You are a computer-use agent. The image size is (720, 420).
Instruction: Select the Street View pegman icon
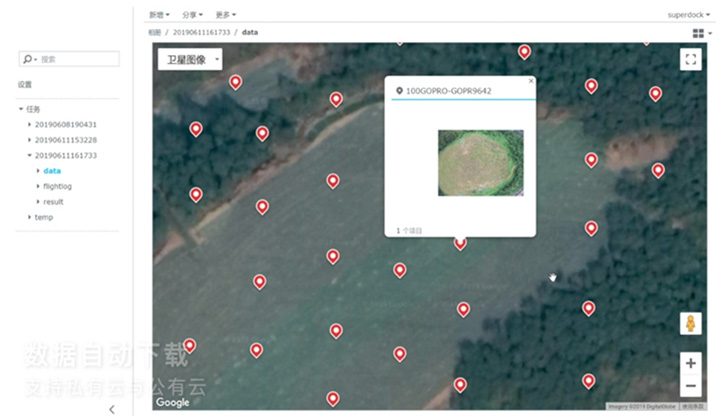(x=691, y=324)
